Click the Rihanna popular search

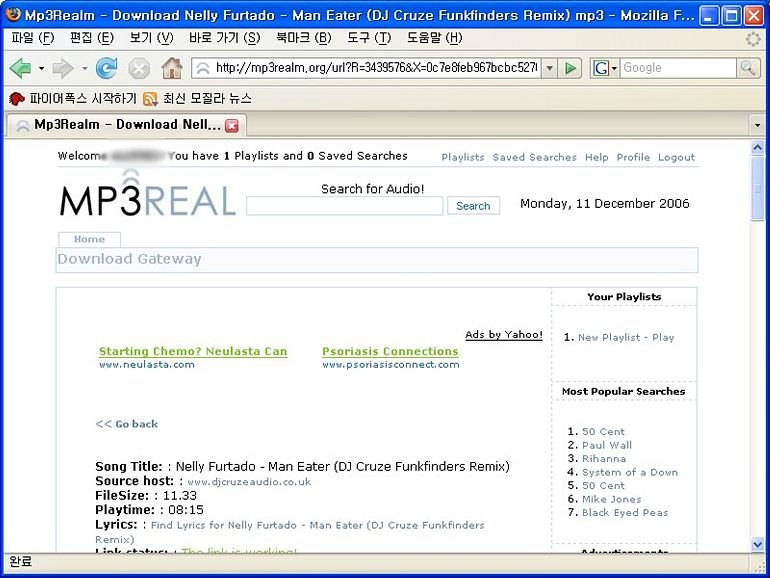pyautogui.click(x=604, y=458)
